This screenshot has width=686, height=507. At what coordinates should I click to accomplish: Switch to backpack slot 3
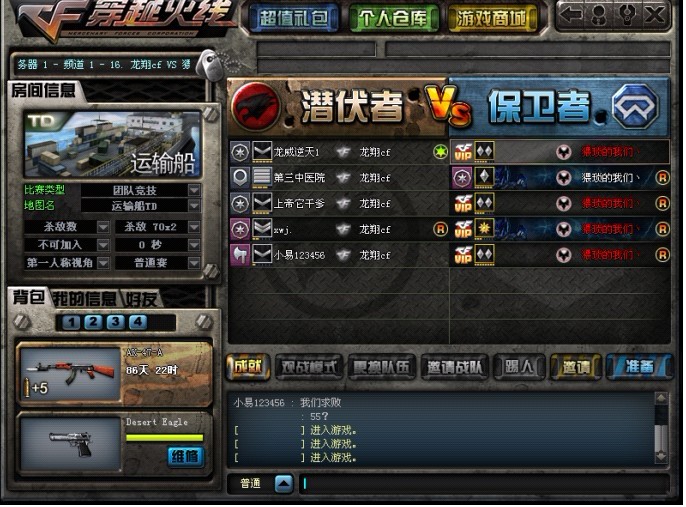116,323
